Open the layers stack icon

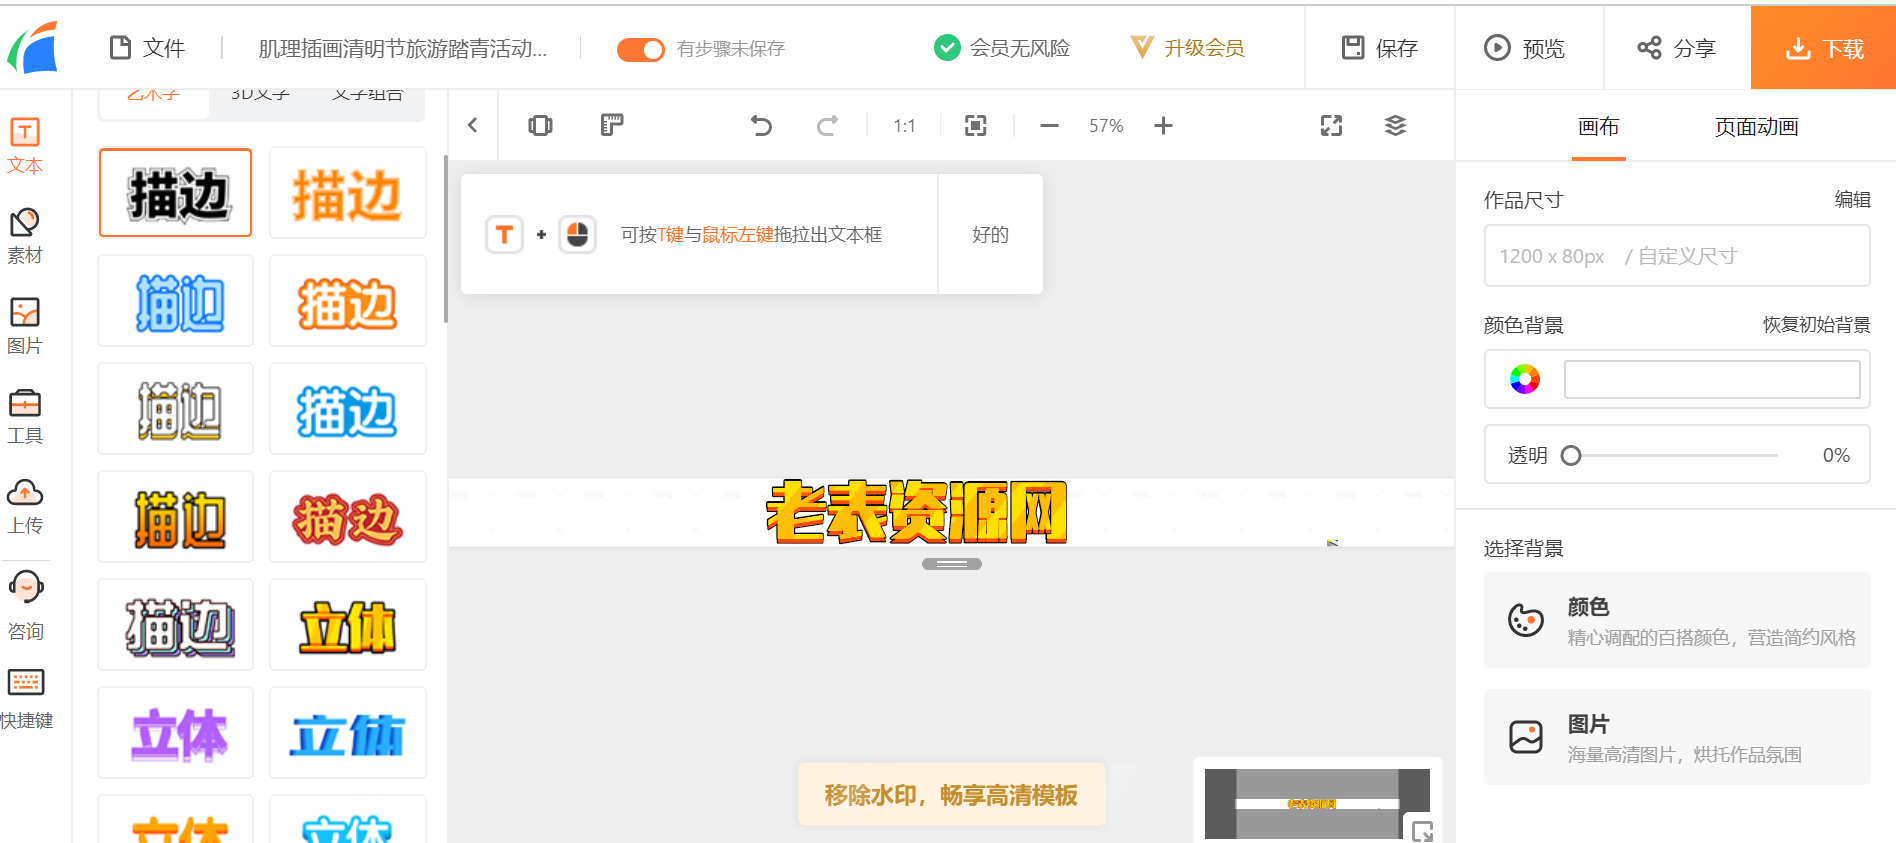[x=1395, y=126]
